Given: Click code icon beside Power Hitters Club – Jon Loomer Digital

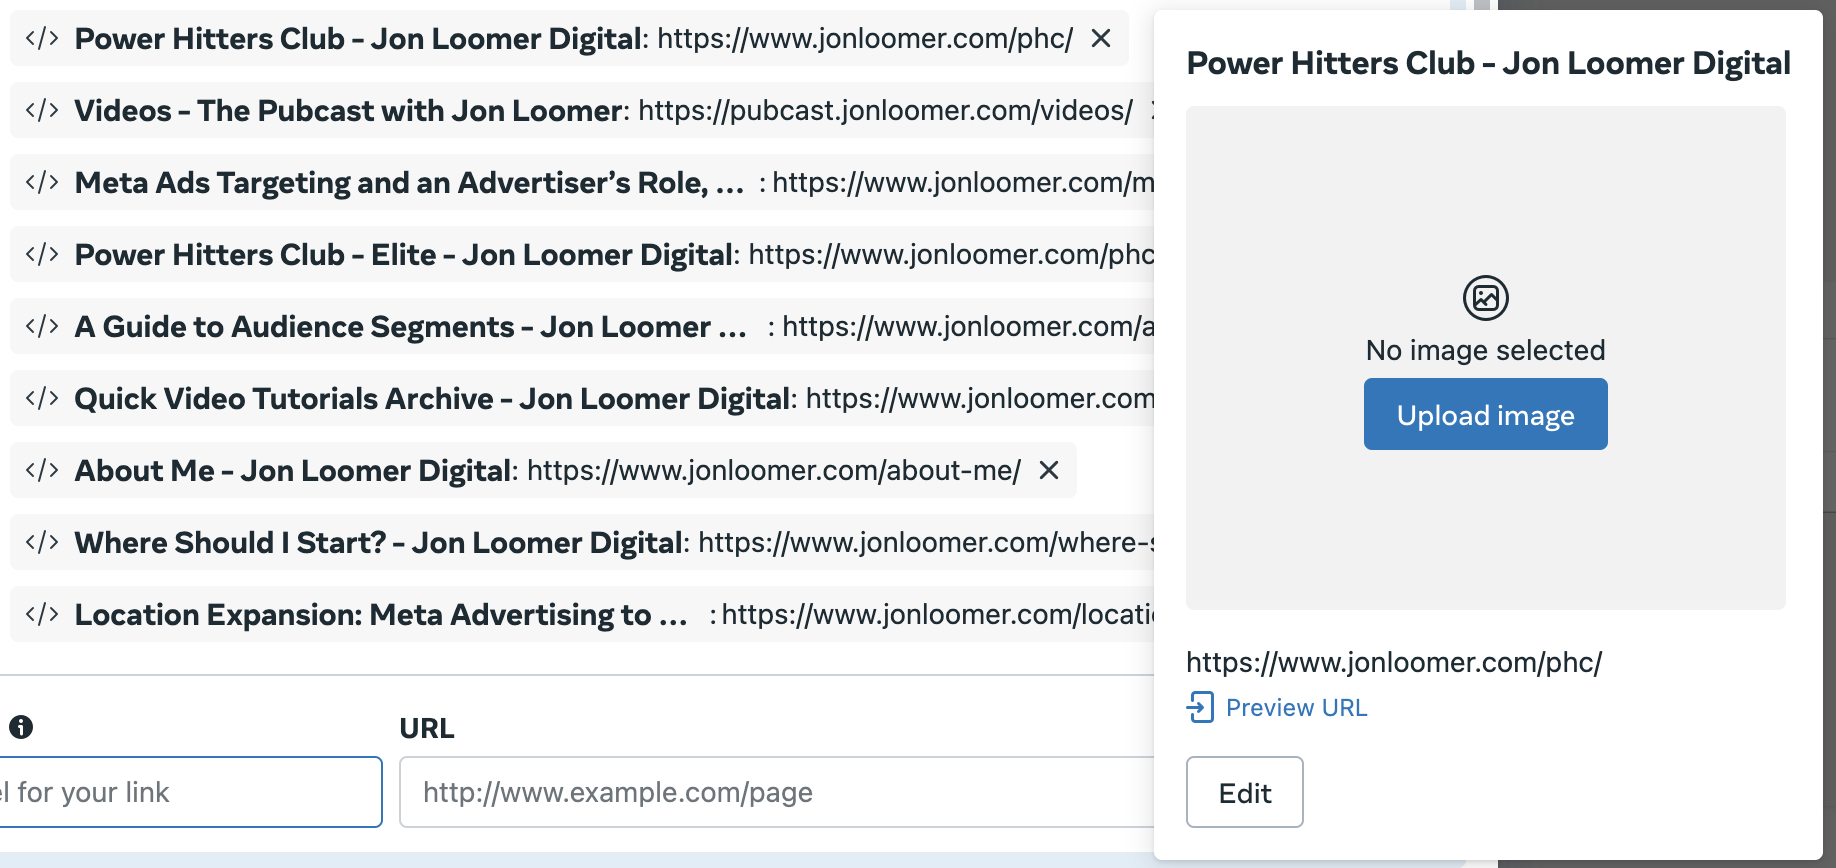Looking at the screenshot, I should coord(42,38).
